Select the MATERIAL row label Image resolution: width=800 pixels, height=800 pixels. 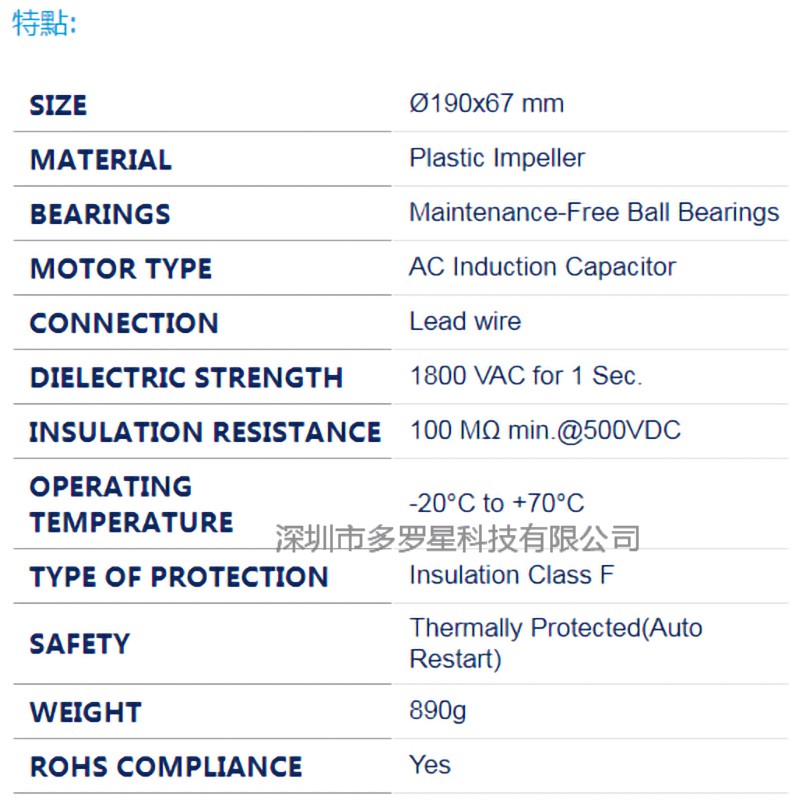point(100,160)
